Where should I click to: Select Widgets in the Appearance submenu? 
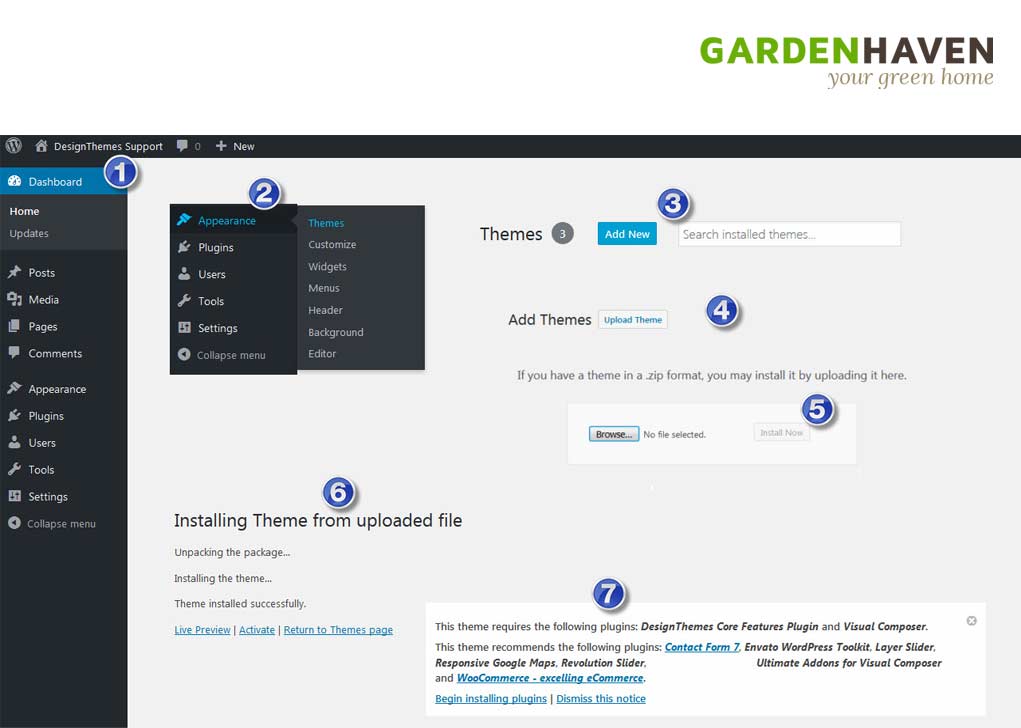(328, 266)
